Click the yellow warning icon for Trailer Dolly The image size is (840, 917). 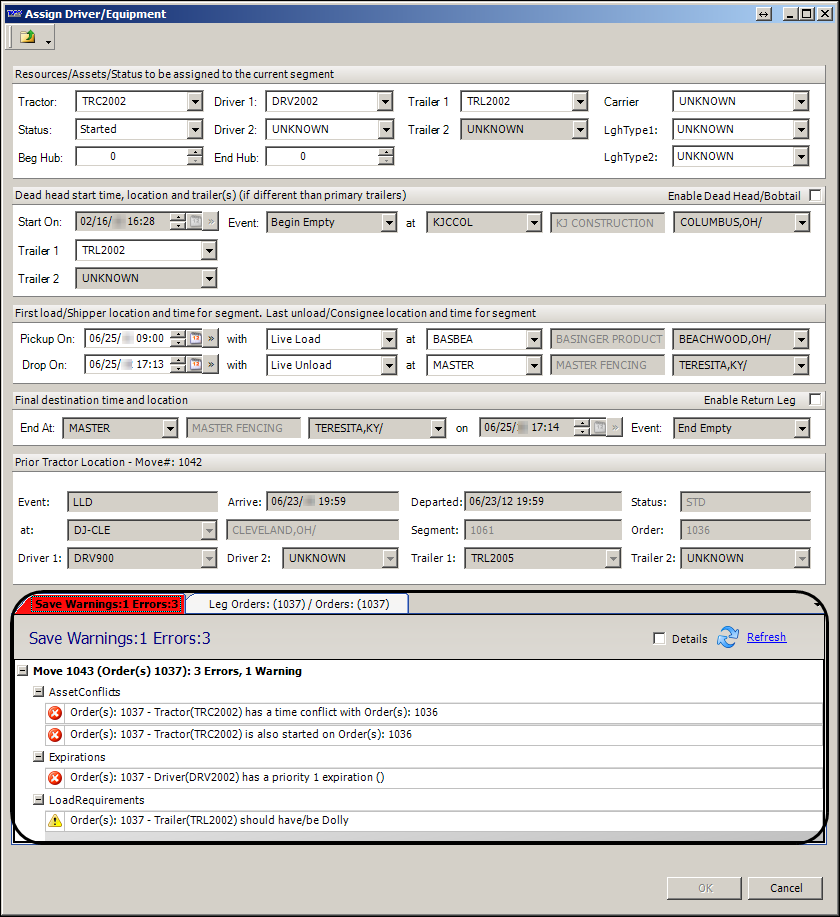(x=56, y=821)
